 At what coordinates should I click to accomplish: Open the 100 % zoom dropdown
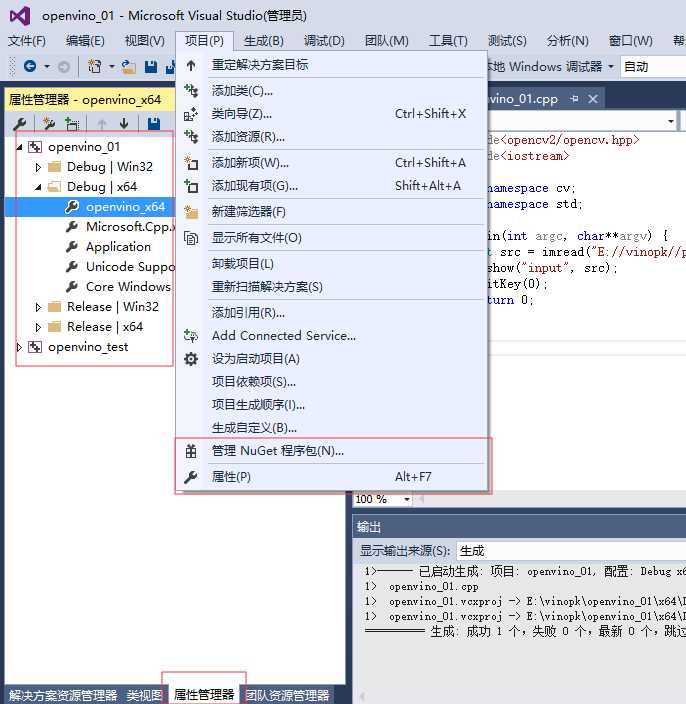(x=406, y=499)
